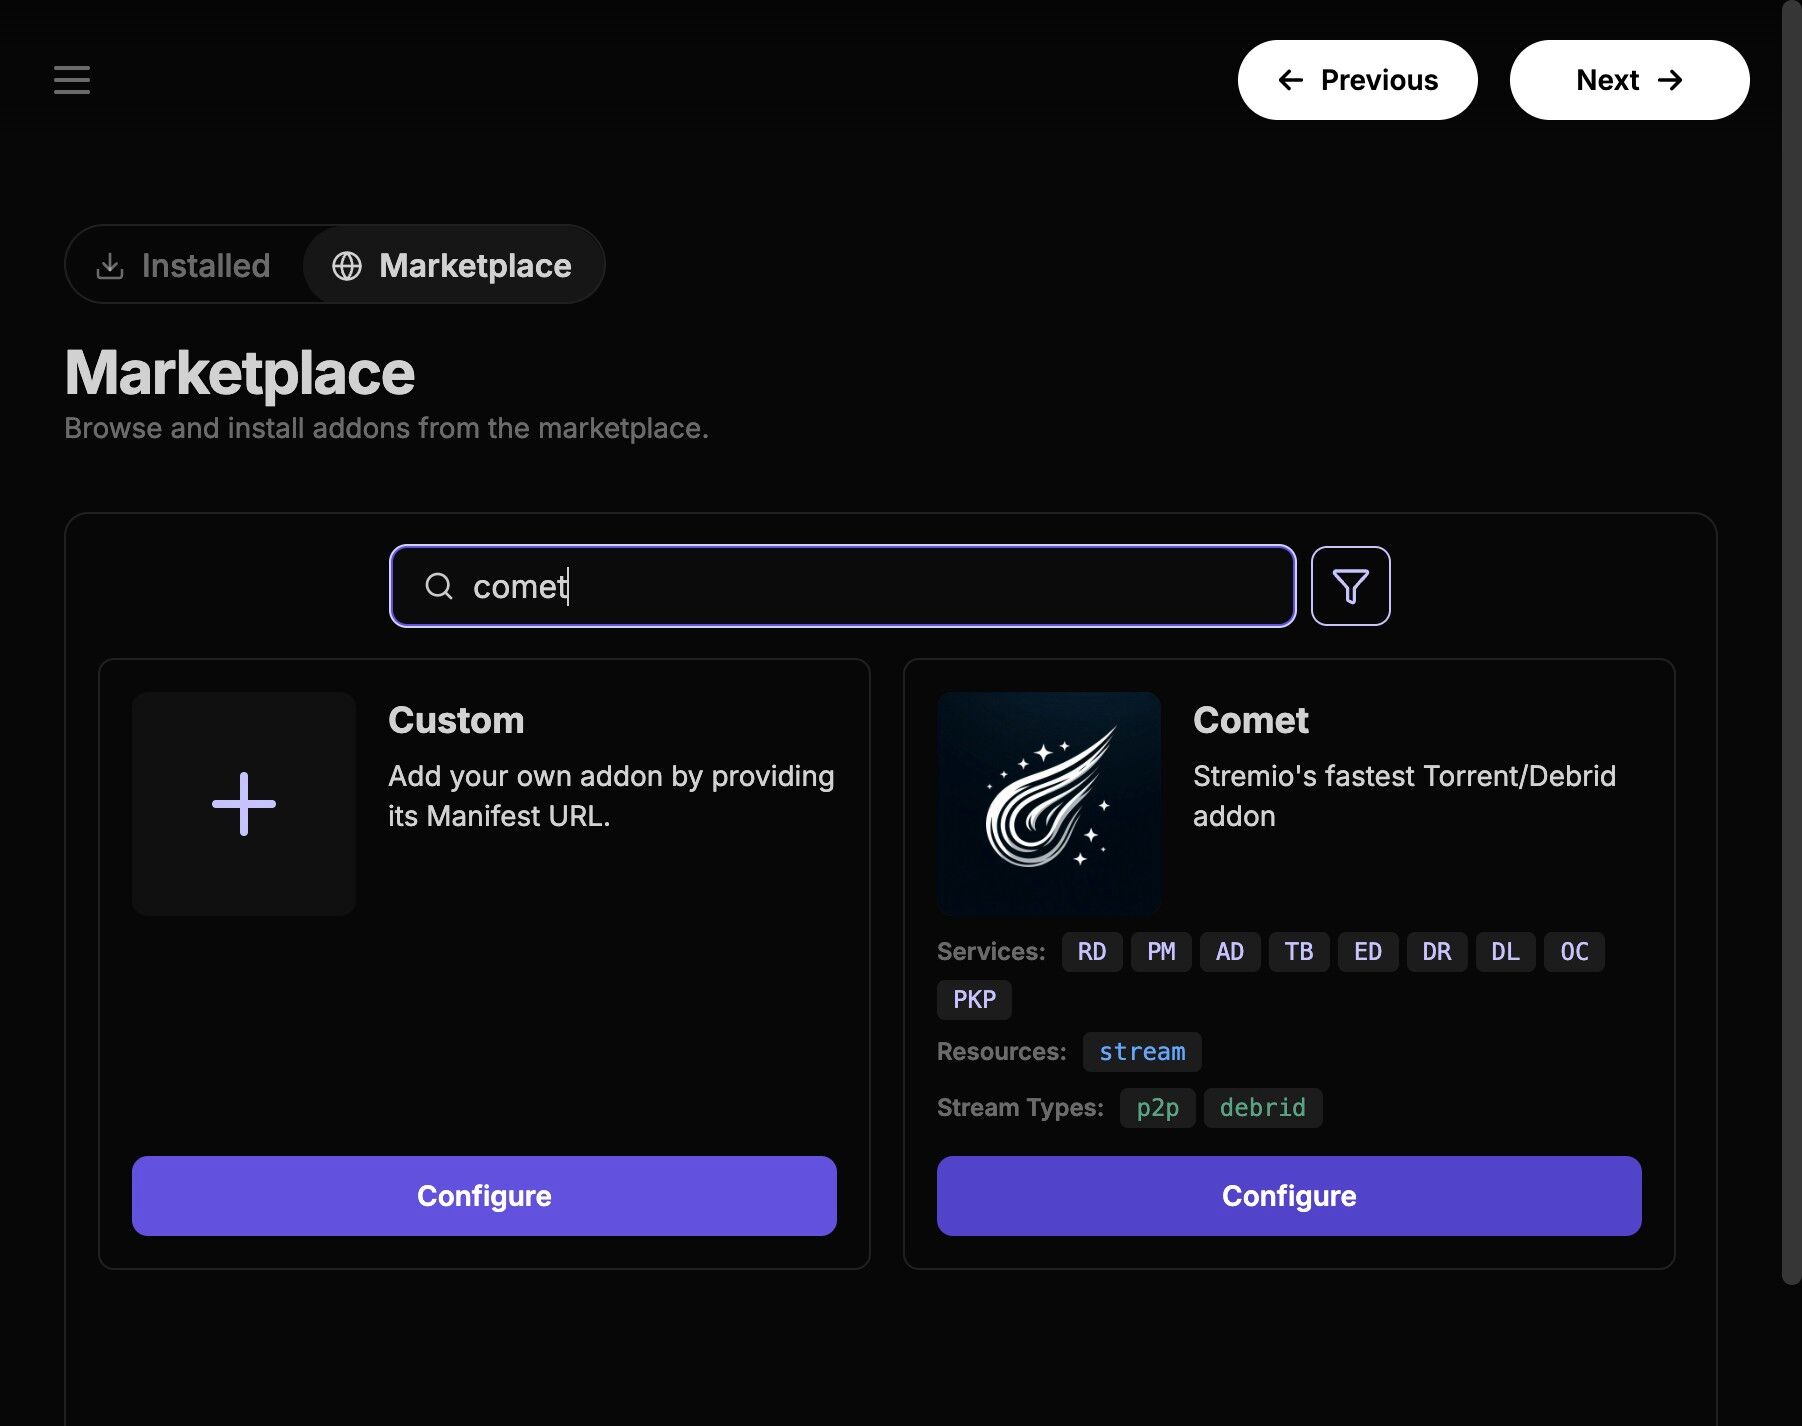
Task: Click the filter funnel icon
Action: click(x=1350, y=586)
